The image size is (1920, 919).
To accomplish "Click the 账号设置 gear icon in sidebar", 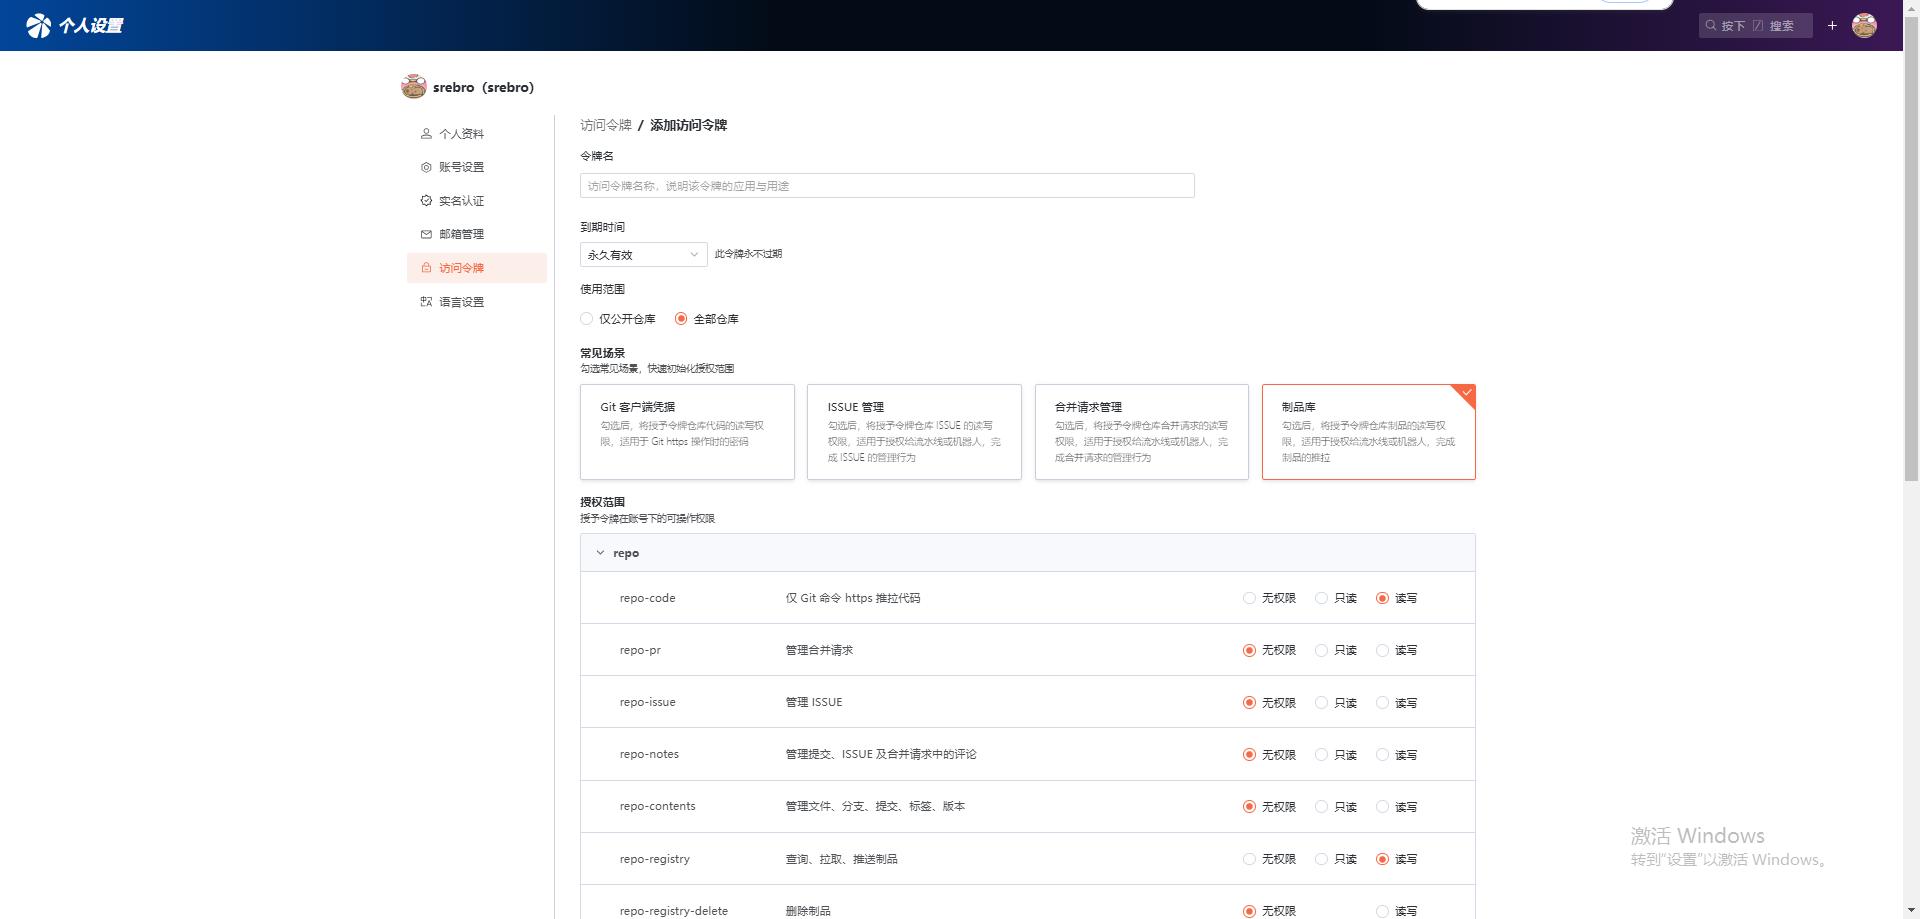I will click(x=426, y=167).
